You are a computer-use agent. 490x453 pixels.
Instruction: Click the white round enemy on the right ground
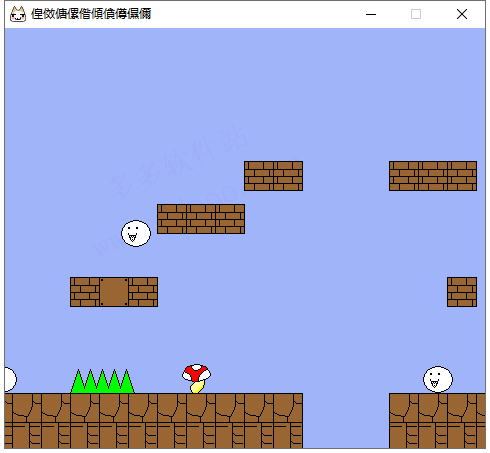(x=438, y=379)
